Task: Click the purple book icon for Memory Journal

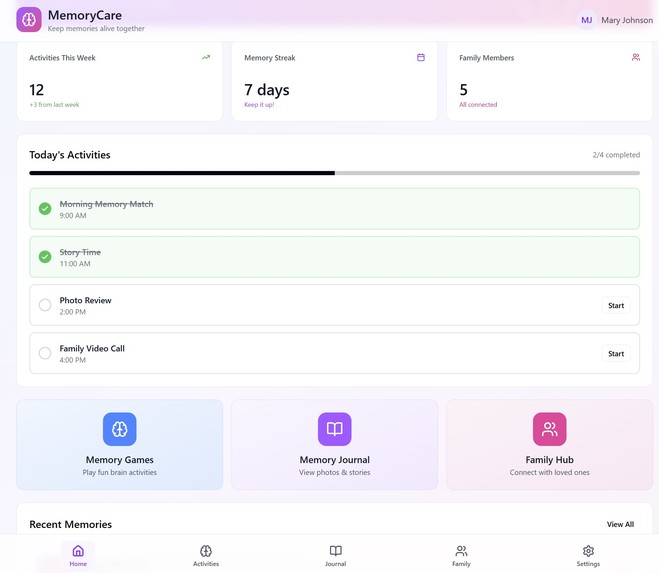Action: (335, 429)
